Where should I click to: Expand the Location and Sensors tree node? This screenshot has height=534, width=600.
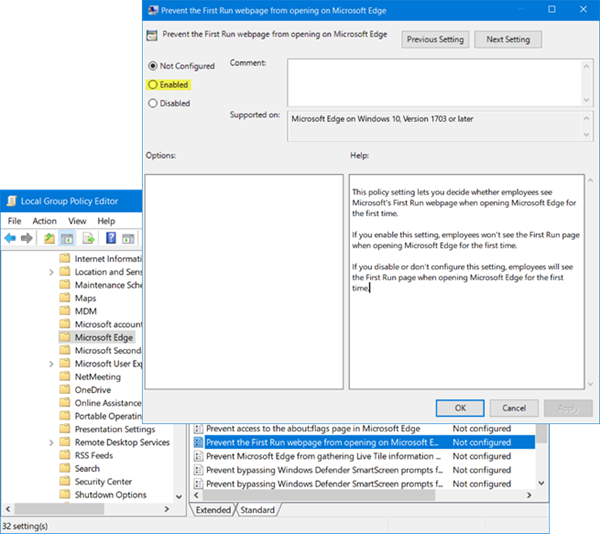(51, 272)
